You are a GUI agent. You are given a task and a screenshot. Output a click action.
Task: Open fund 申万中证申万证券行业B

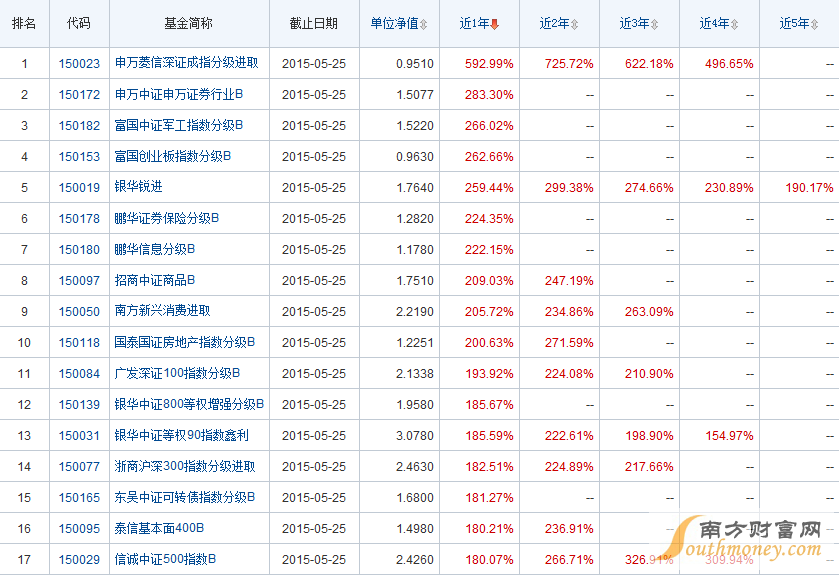point(179,94)
